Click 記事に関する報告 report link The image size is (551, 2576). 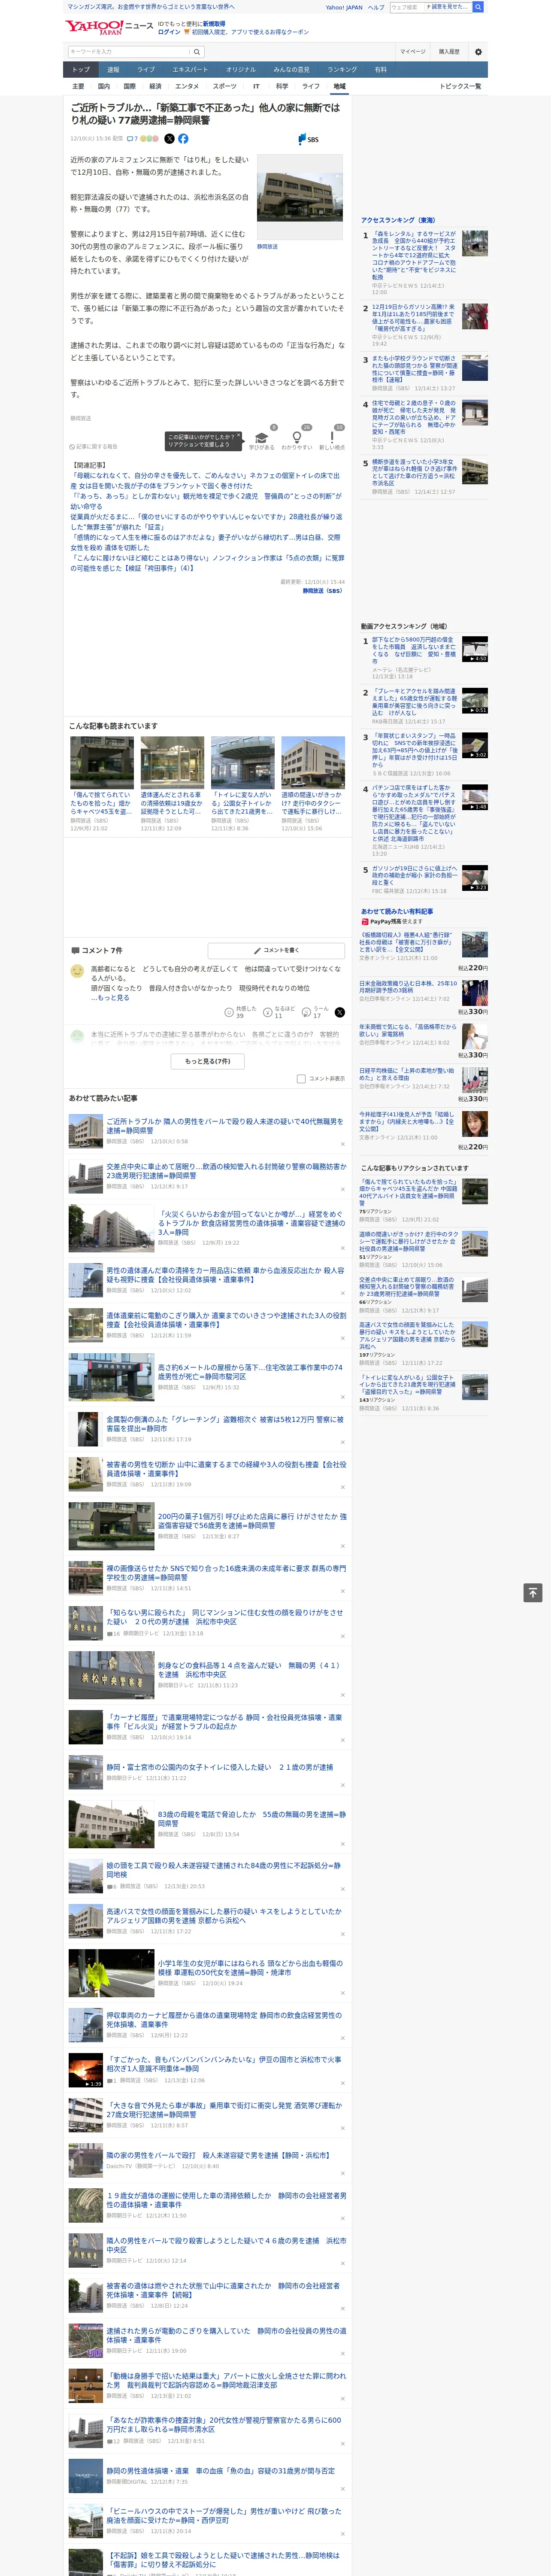coord(93,446)
